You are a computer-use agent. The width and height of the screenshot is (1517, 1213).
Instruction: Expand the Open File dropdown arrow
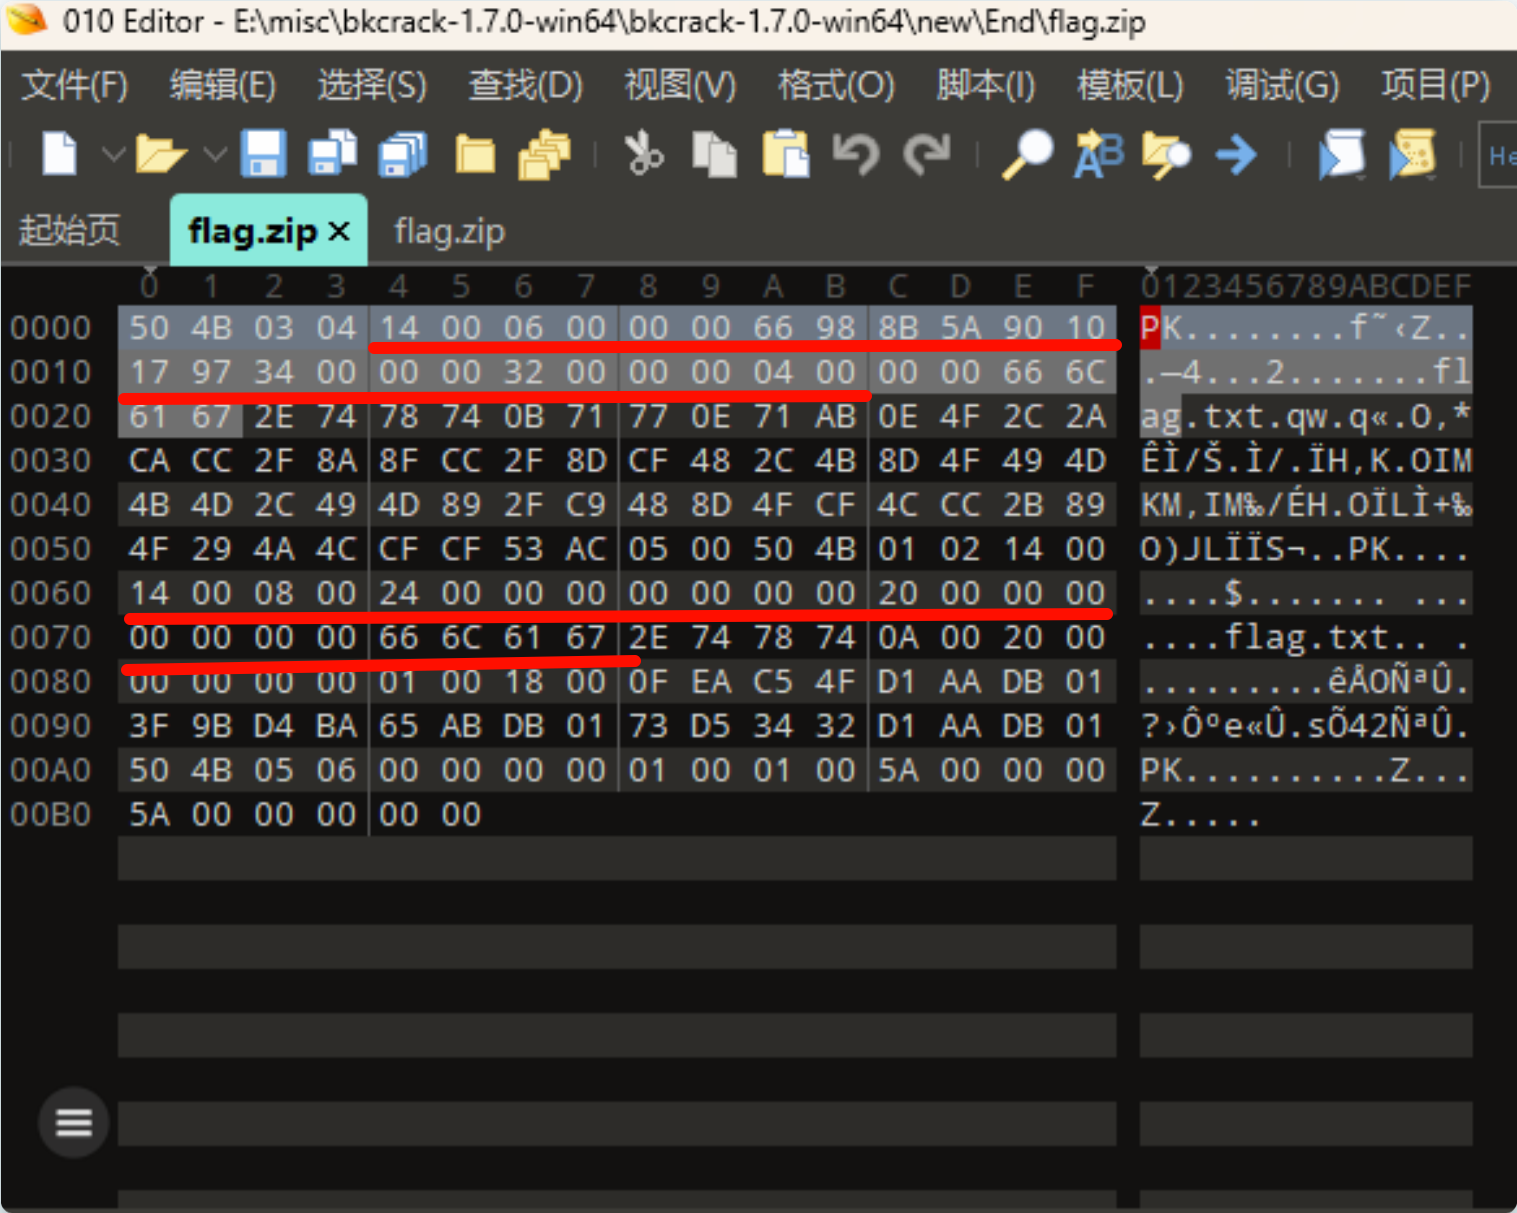click(214, 155)
